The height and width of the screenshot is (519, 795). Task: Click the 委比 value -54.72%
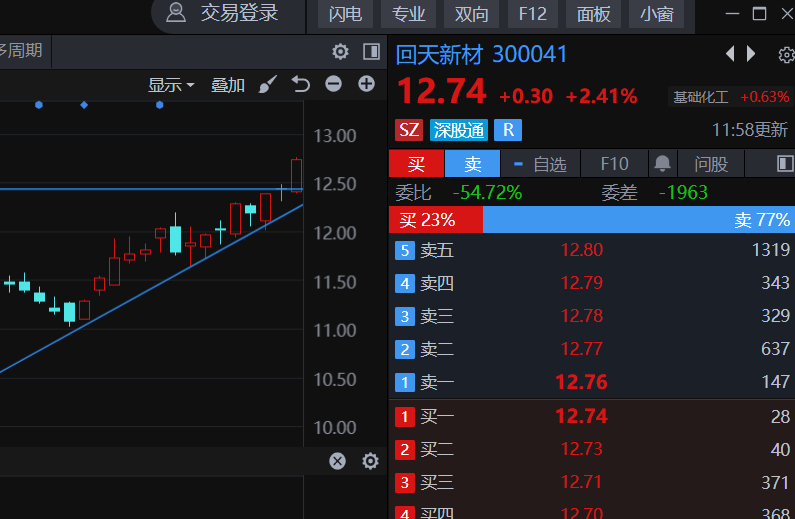click(487, 193)
